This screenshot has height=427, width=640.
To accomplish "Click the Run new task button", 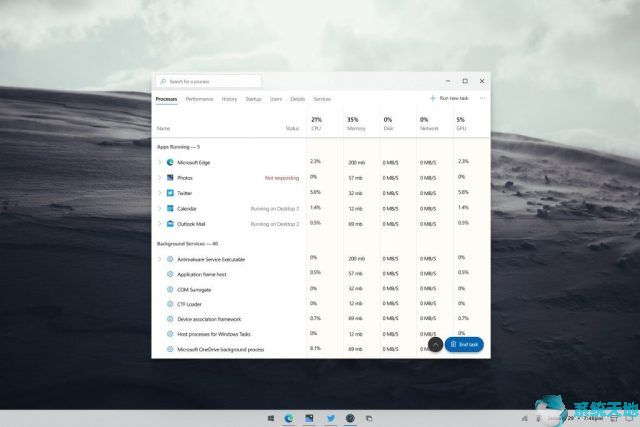I will (449, 98).
